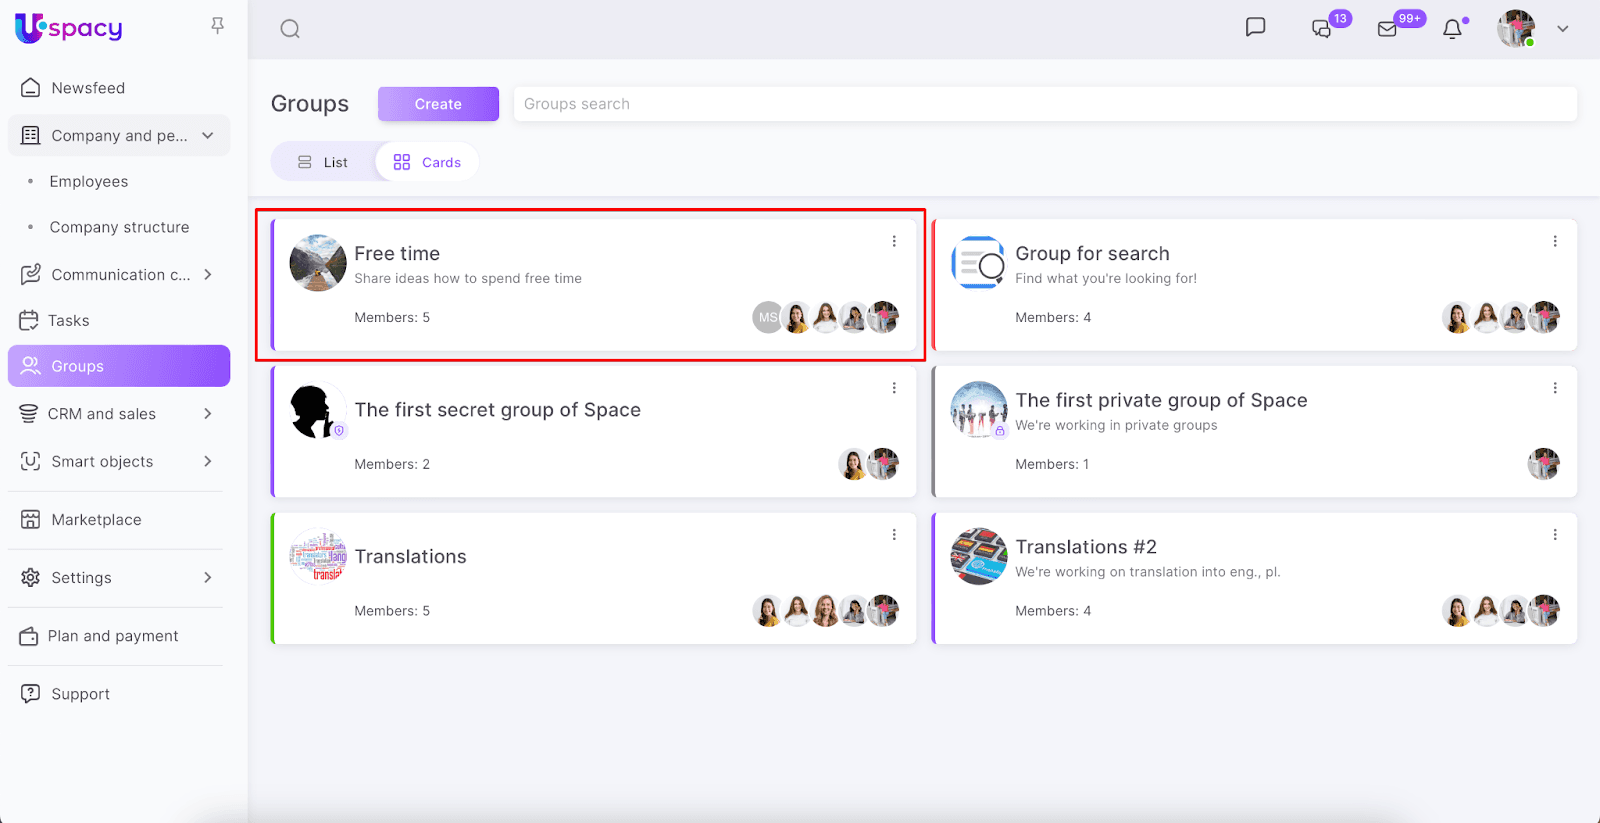Open comments icon with 13 badge

point(1322,29)
